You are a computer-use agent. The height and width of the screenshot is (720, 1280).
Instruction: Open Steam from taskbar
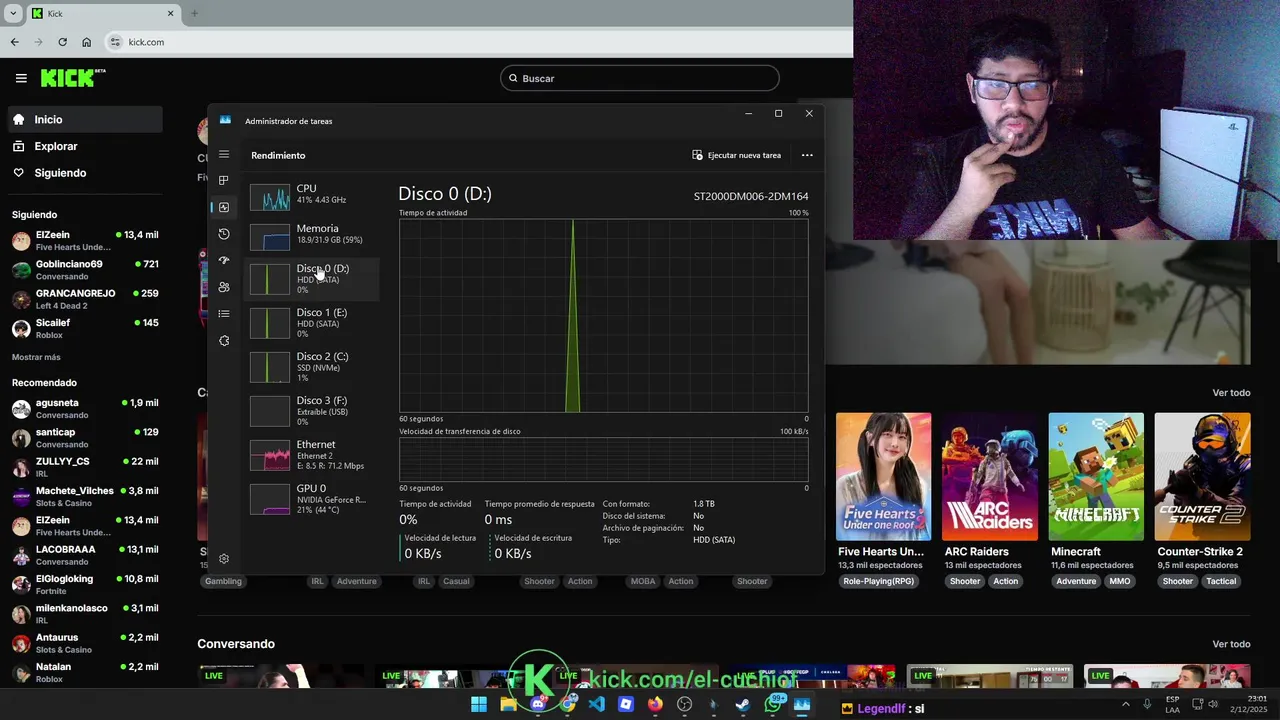coord(743,704)
